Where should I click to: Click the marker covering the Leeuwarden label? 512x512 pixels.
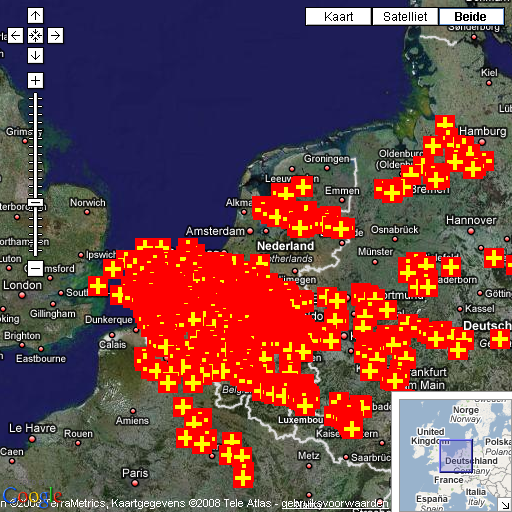(303, 186)
